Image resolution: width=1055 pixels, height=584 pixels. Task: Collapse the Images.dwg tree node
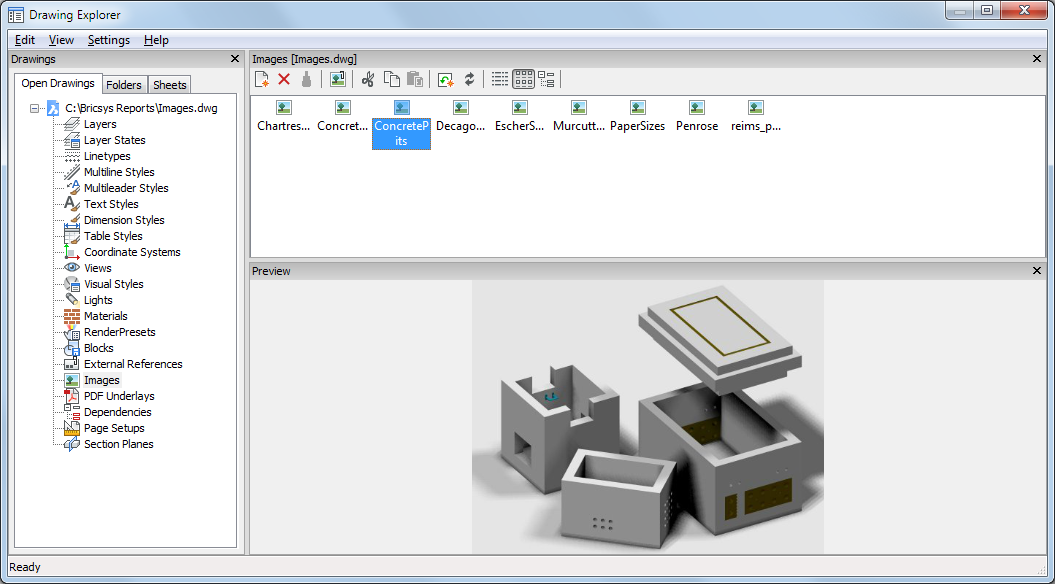pos(34,108)
